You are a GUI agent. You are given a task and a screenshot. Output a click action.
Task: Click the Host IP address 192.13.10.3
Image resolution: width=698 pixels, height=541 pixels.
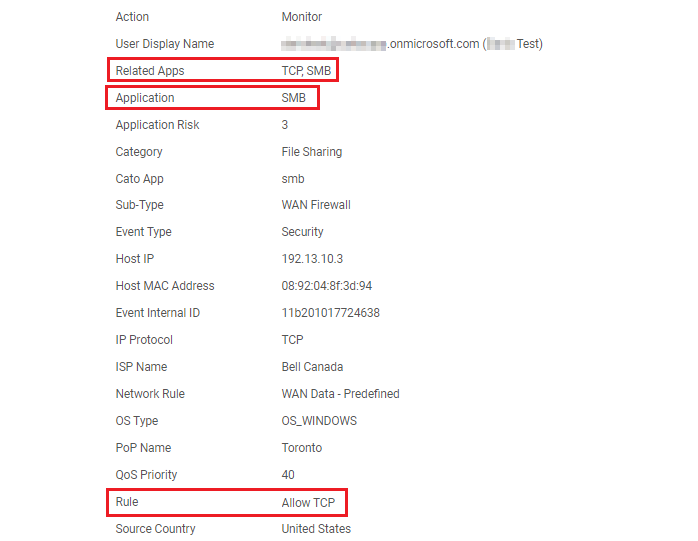click(x=312, y=259)
